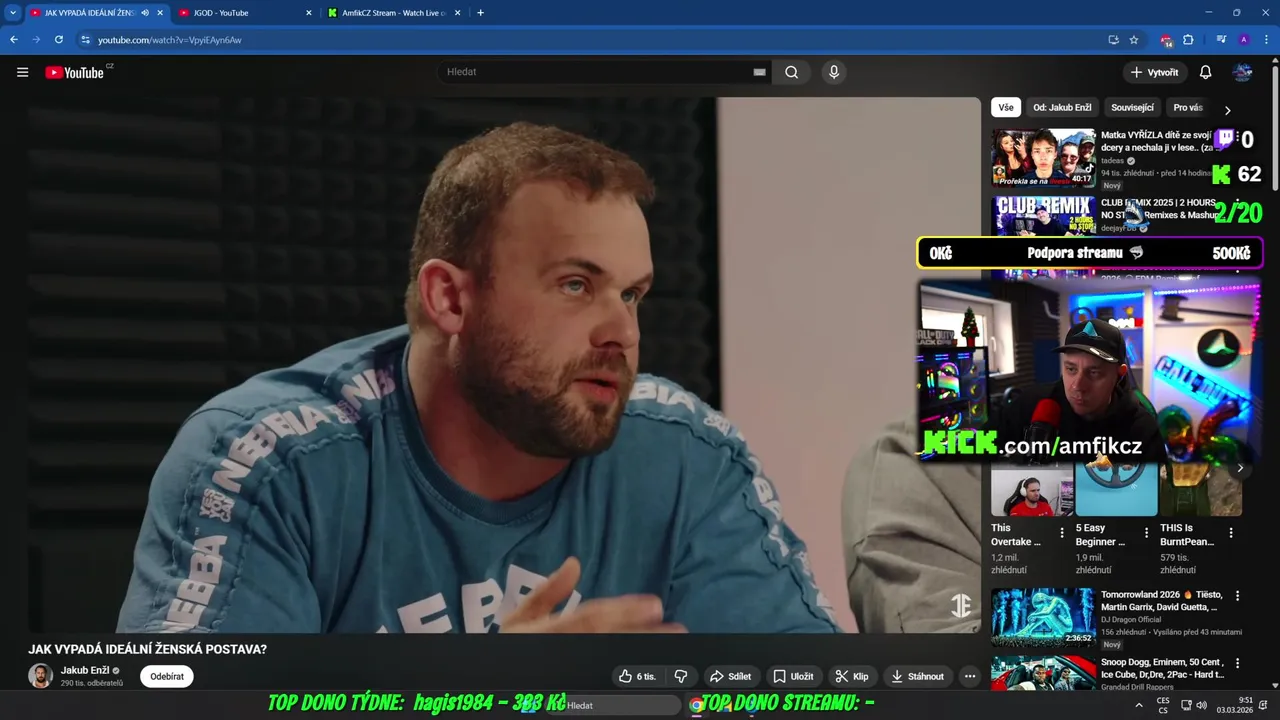The height and width of the screenshot is (720, 1280).
Task: Open the volume tray icon
Action: [x=1201, y=705]
